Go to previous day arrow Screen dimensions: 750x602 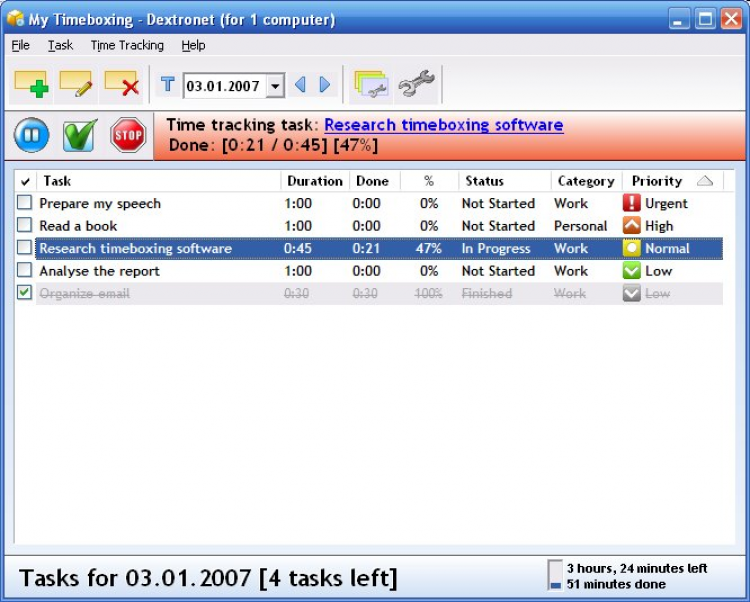pos(300,85)
